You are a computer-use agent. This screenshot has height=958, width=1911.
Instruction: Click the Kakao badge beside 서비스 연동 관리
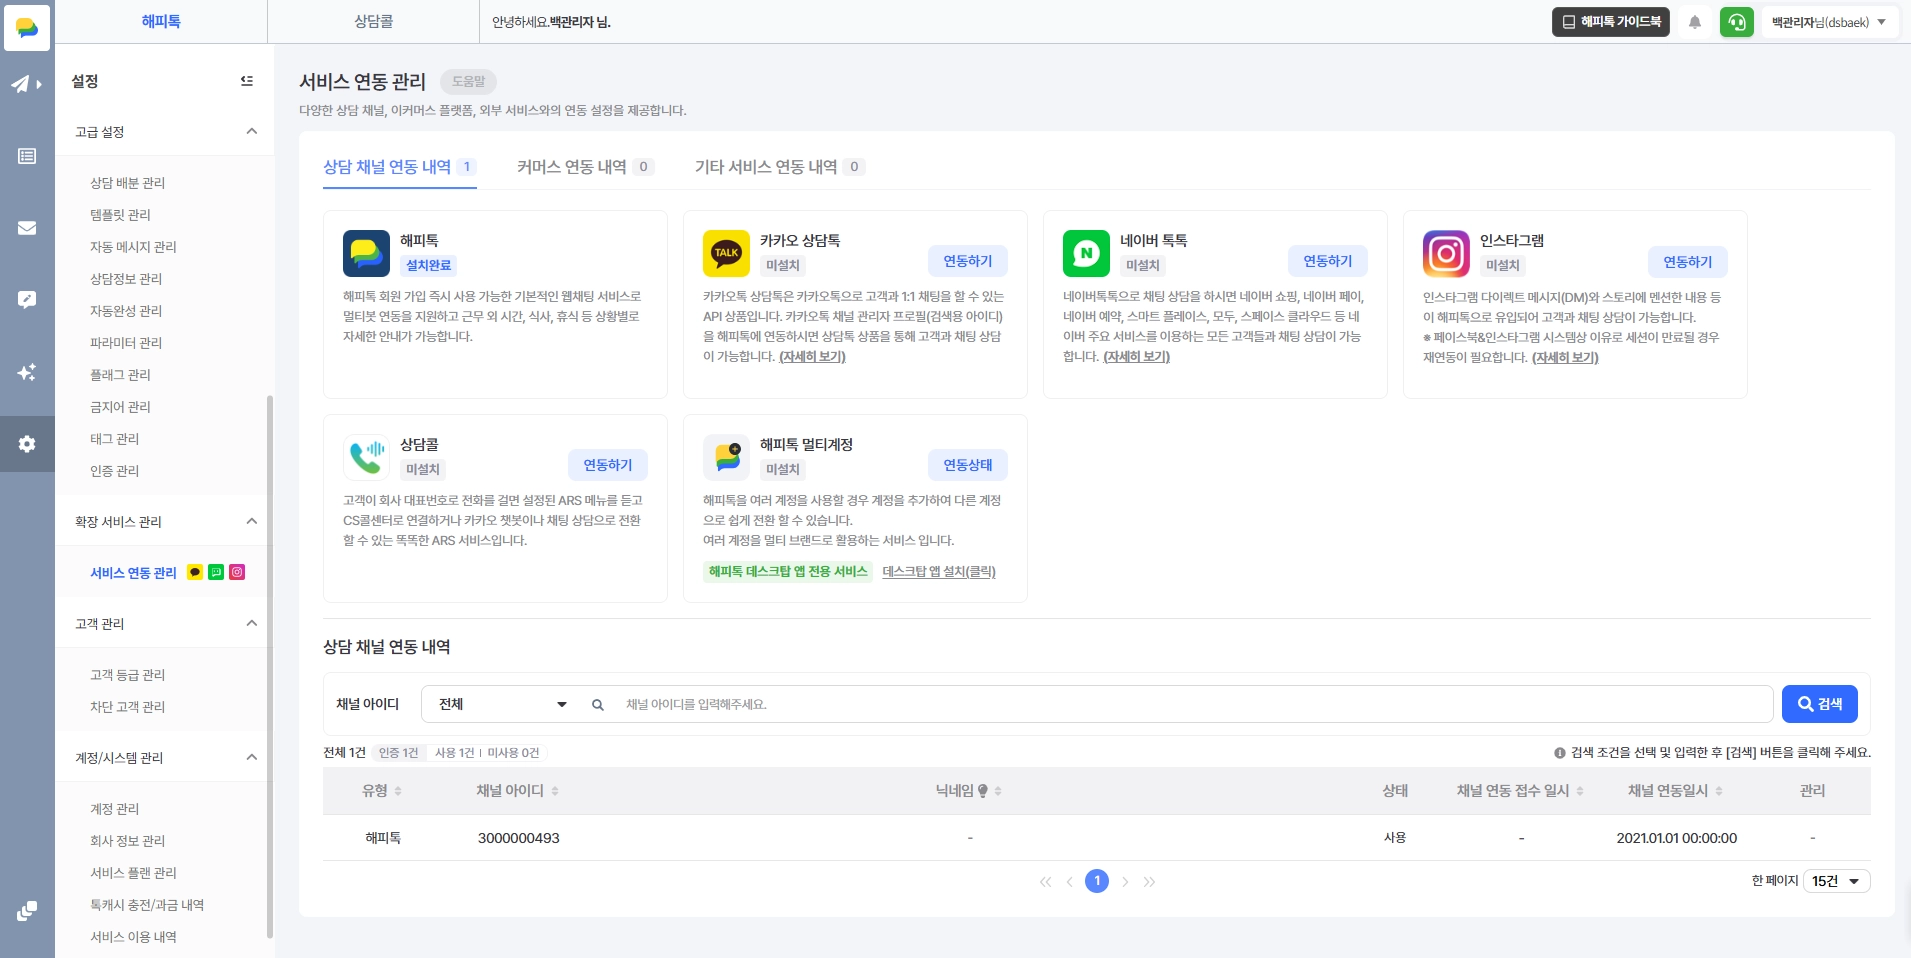coord(195,572)
